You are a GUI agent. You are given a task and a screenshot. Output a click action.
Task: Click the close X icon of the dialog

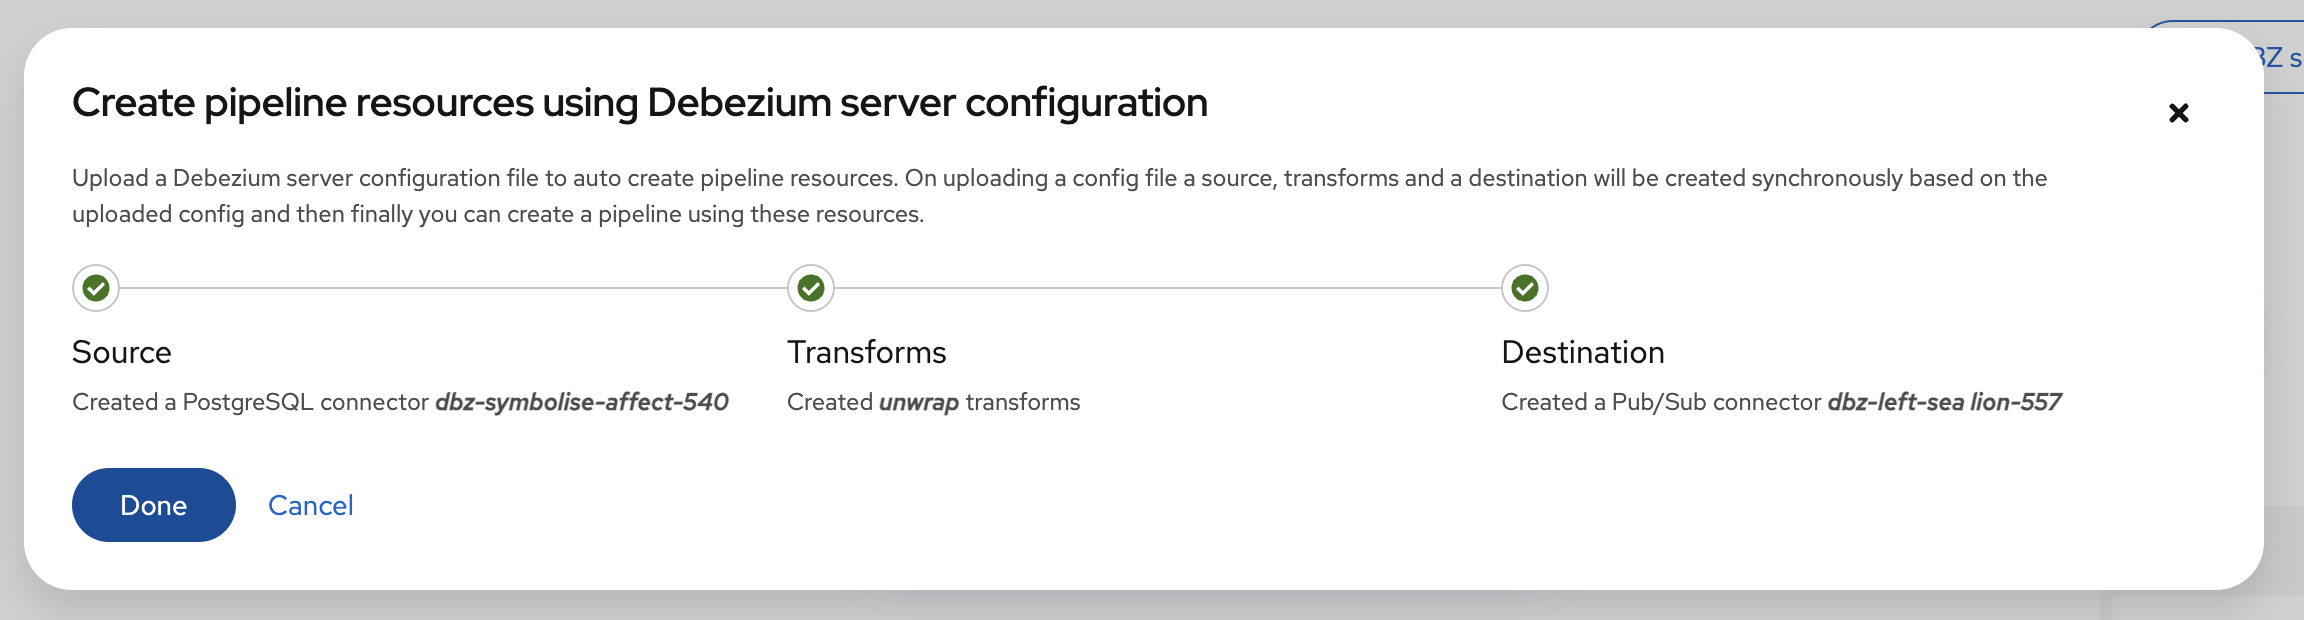coord(2179,112)
